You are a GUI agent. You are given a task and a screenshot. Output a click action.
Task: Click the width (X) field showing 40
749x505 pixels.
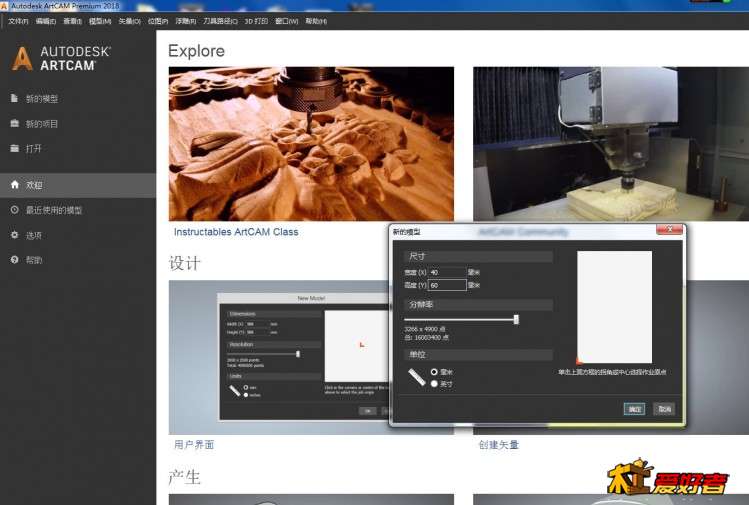(447, 272)
